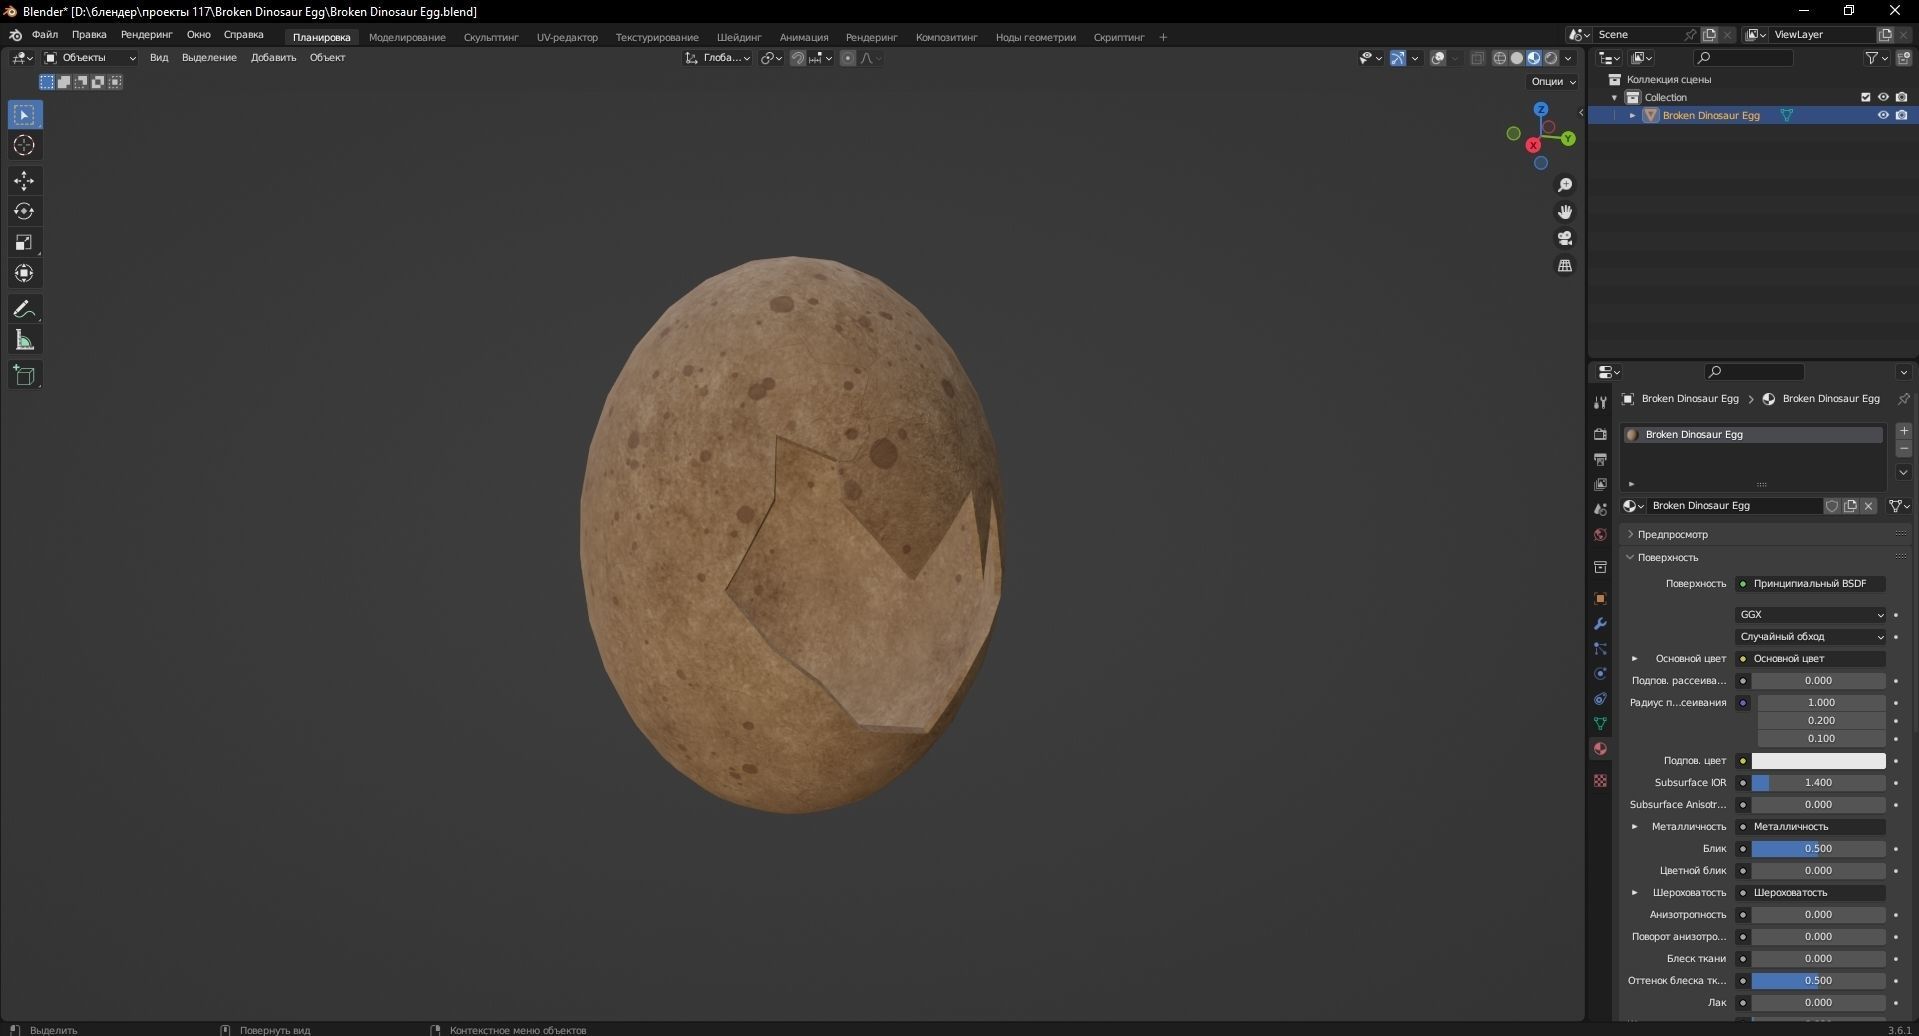Activate the Scale tool
This screenshot has width=1919, height=1036.
[x=24, y=243]
